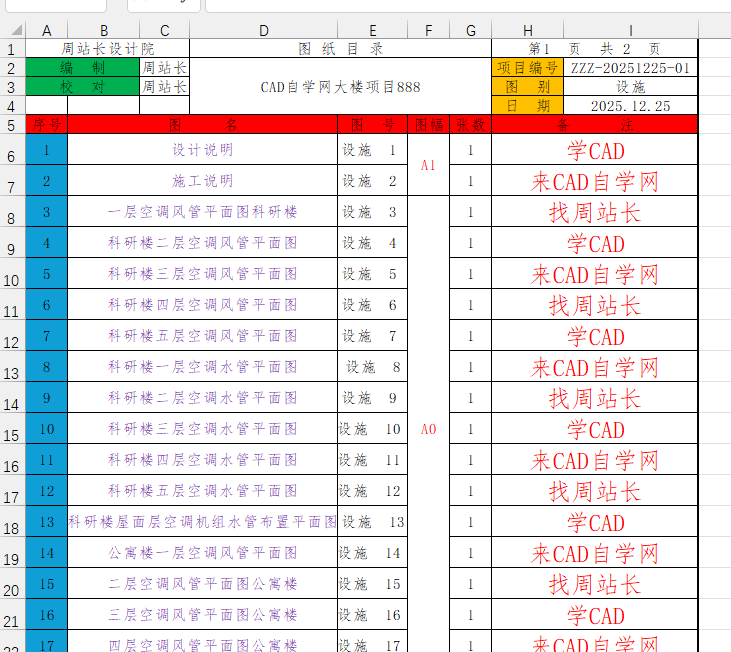Click the row 5 header number

11,125
